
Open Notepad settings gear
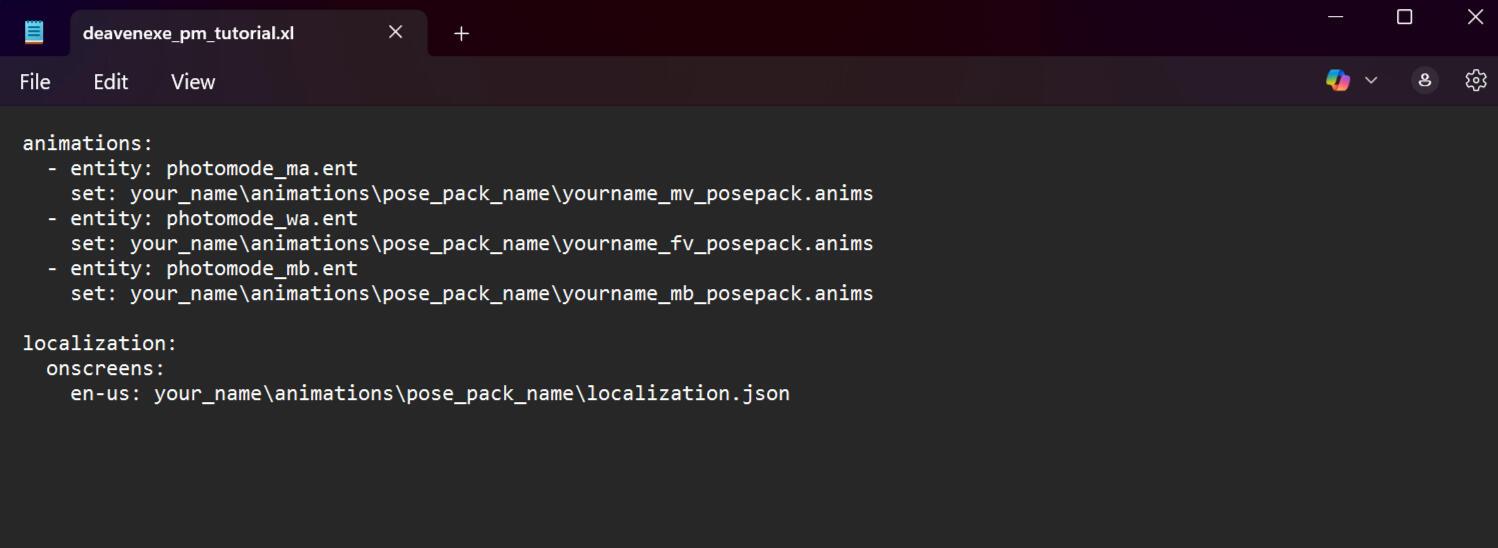tap(1475, 81)
